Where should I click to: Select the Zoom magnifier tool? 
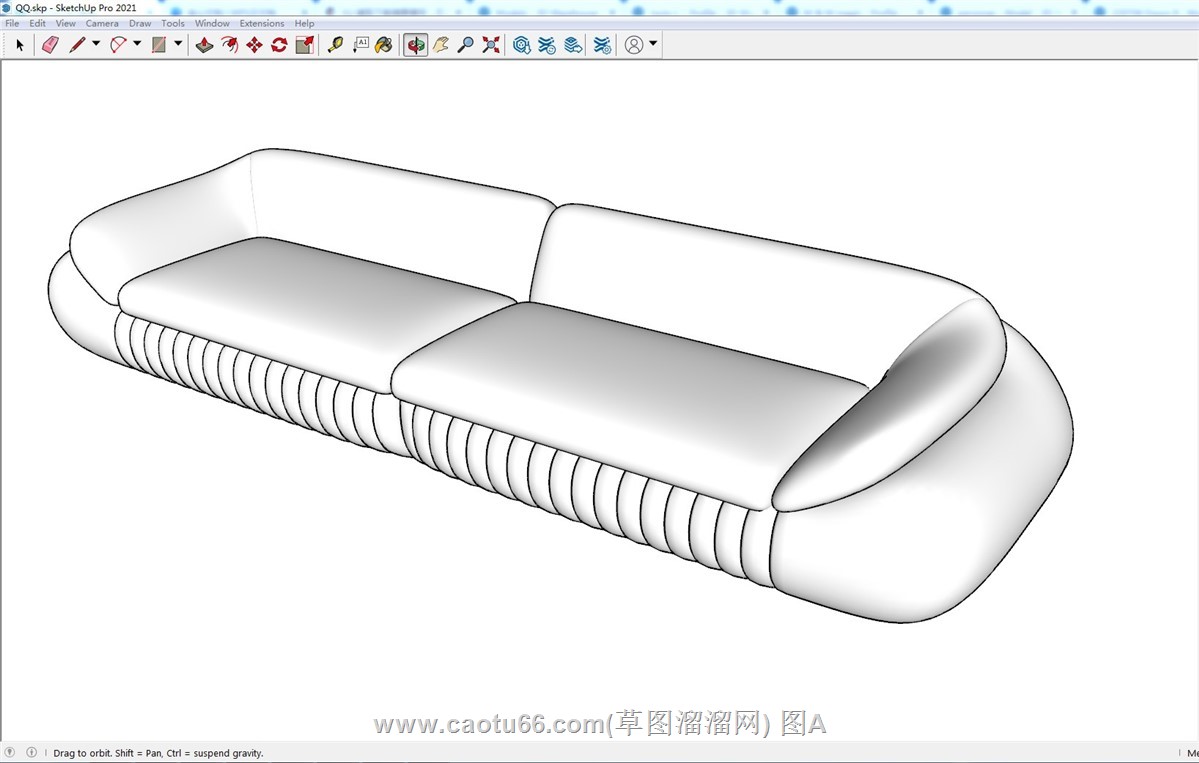click(x=465, y=45)
